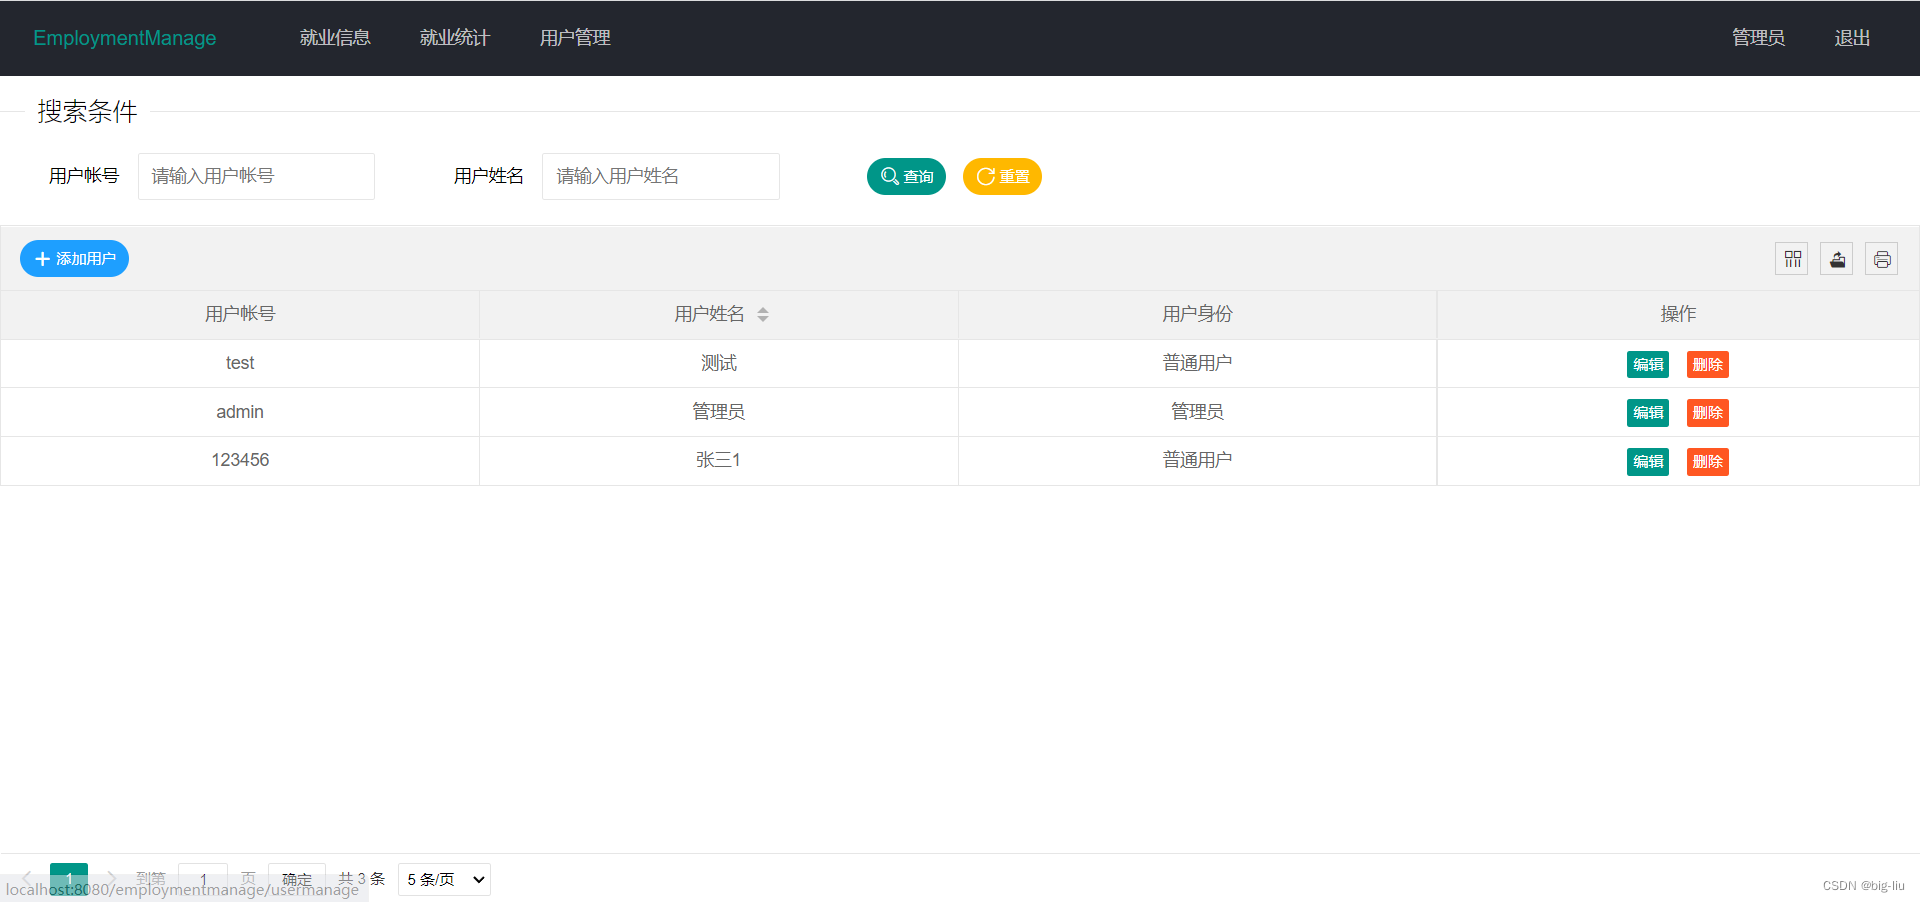Open the 5 条/页 page size dropdown
Screen dimensions: 1920x902
[444, 879]
